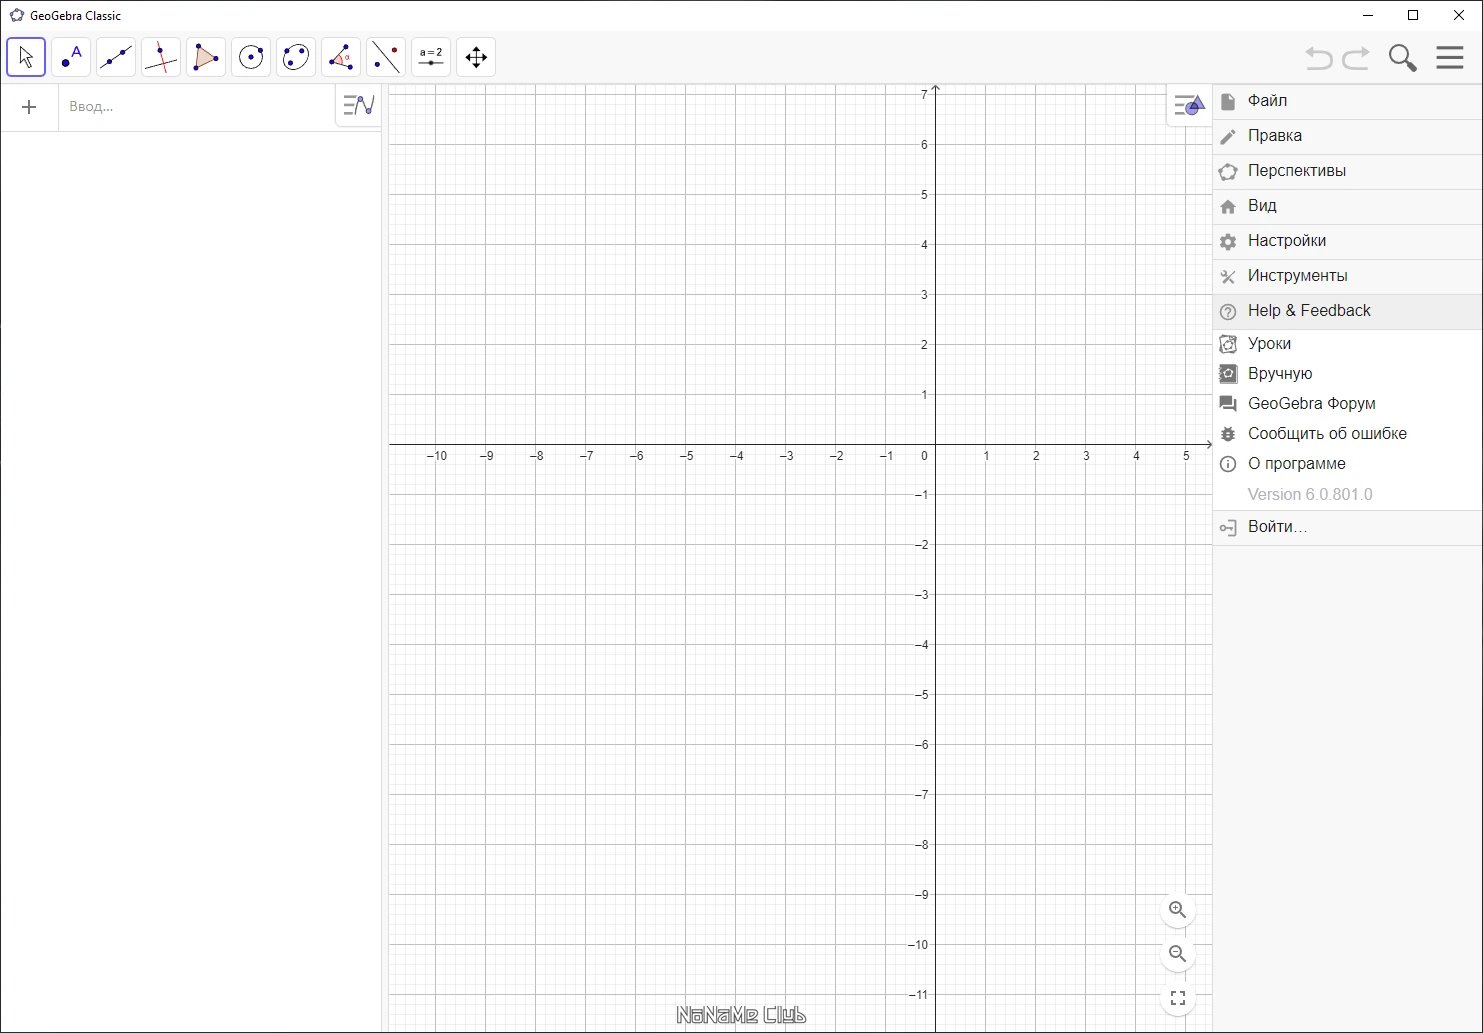This screenshot has width=1483, height=1033.
Task: Open the Вручную manual entry
Action: (x=1348, y=374)
